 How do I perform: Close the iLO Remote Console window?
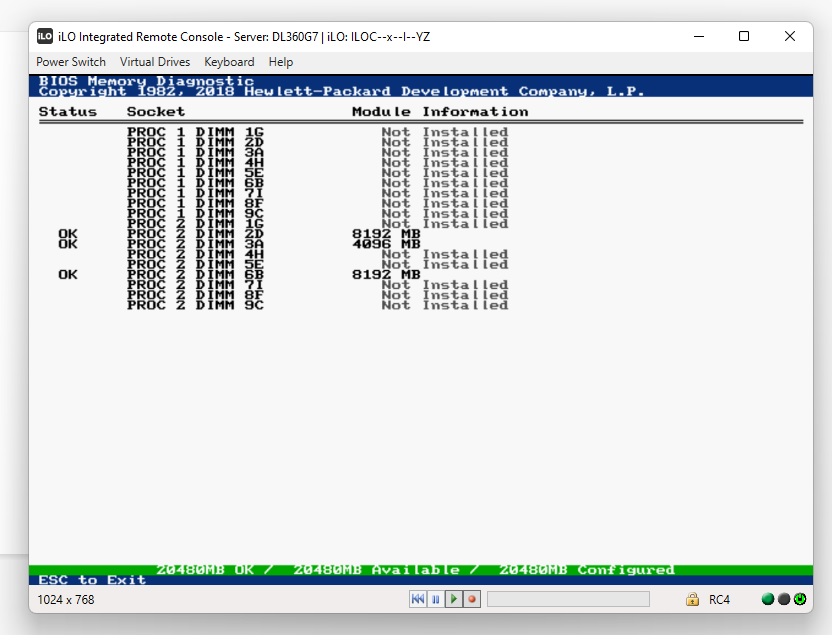coord(790,36)
